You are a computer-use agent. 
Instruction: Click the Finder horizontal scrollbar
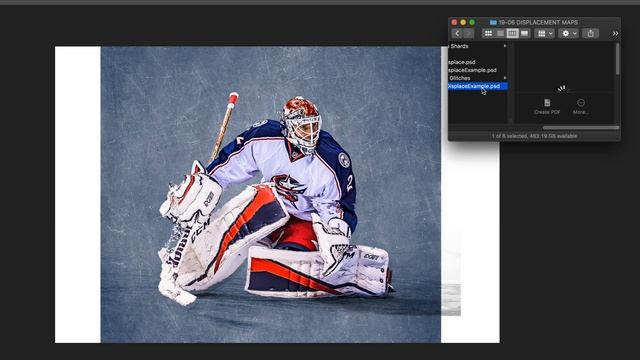click(x=580, y=128)
